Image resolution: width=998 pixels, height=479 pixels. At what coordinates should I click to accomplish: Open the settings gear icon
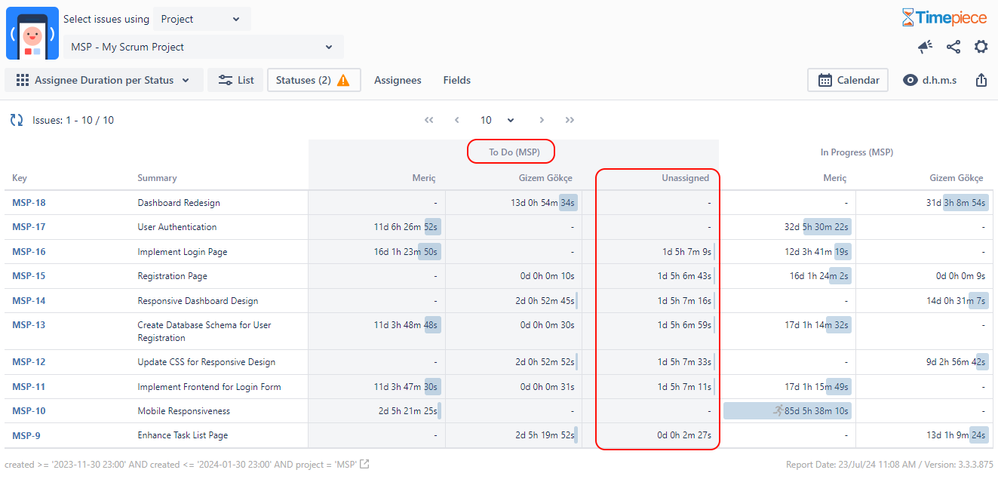click(981, 46)
